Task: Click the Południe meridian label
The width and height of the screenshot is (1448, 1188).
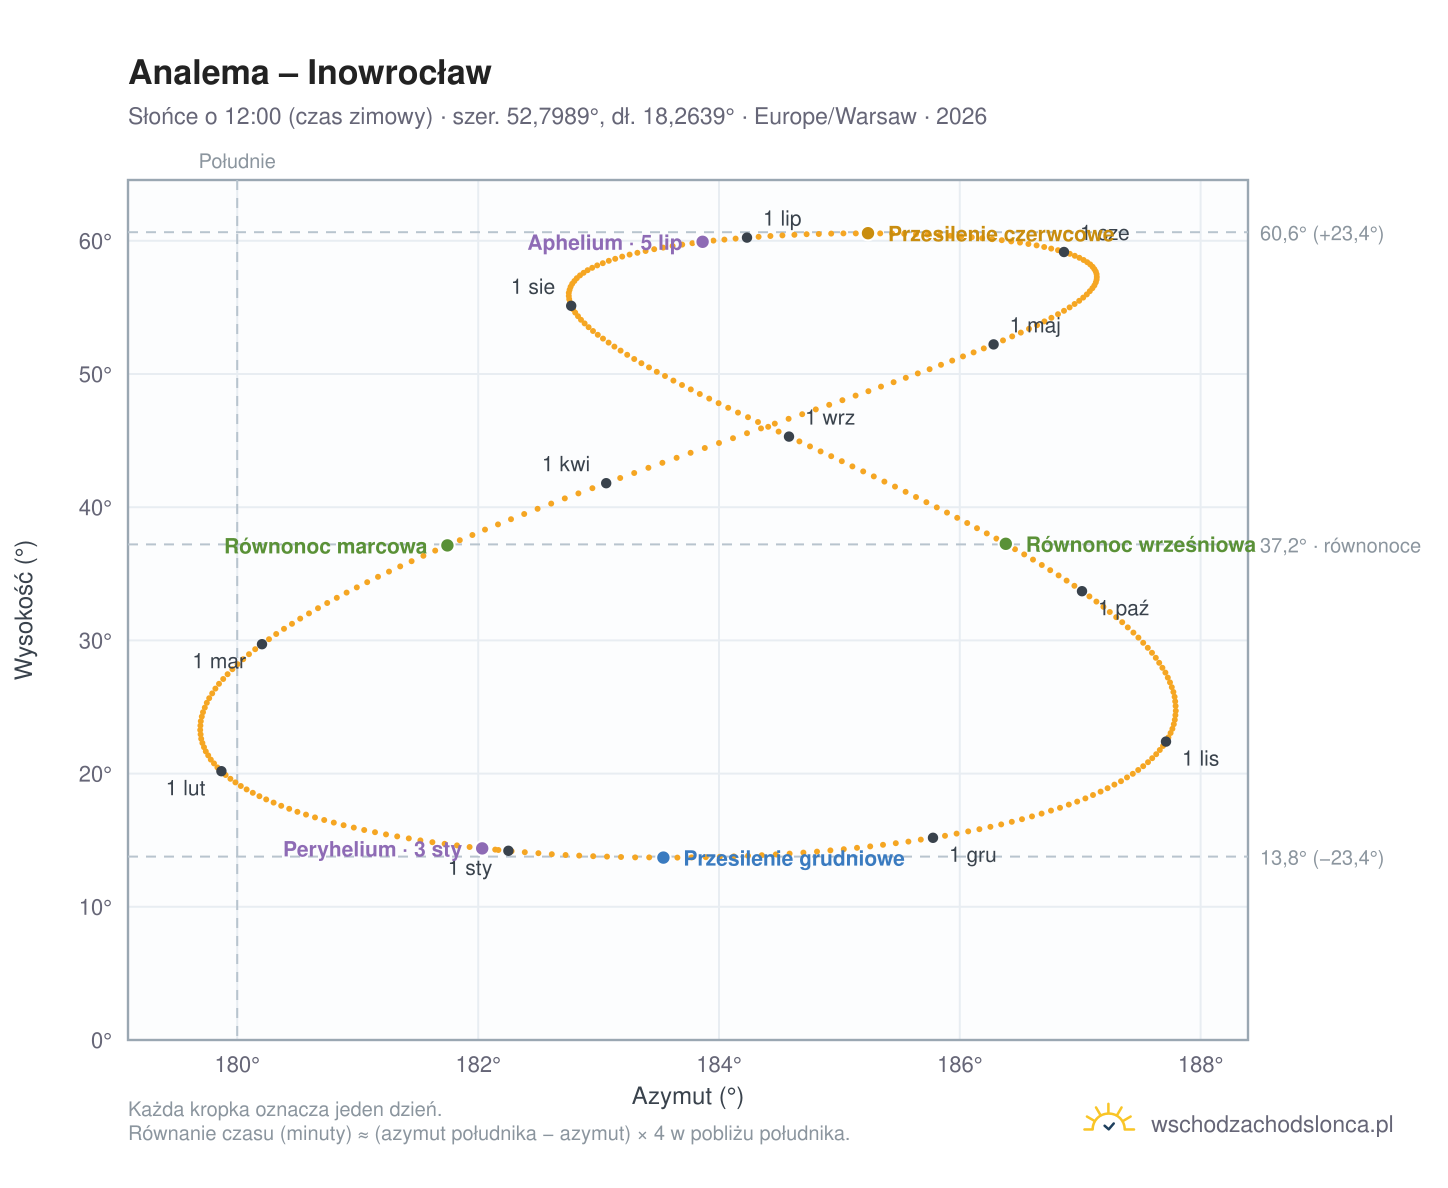Action: click(237, 161)
